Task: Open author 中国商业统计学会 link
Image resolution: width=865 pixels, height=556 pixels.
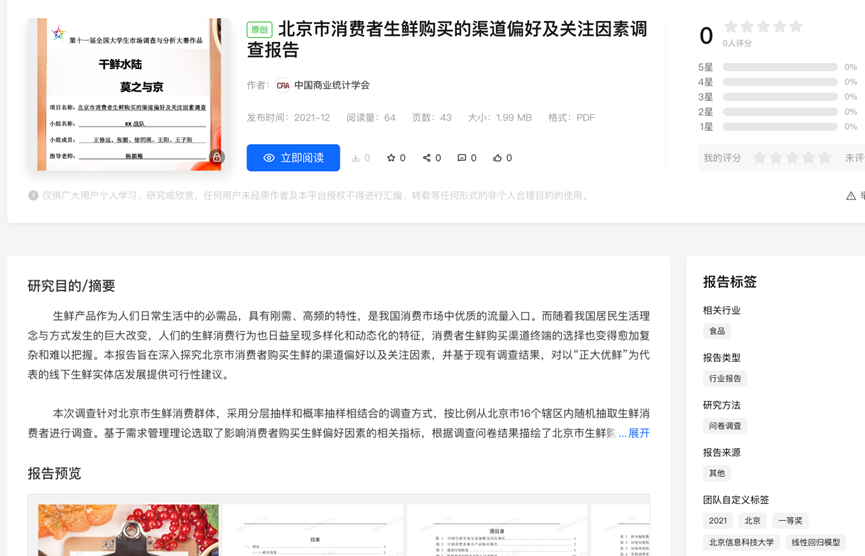Action: [x=332, y=86]
